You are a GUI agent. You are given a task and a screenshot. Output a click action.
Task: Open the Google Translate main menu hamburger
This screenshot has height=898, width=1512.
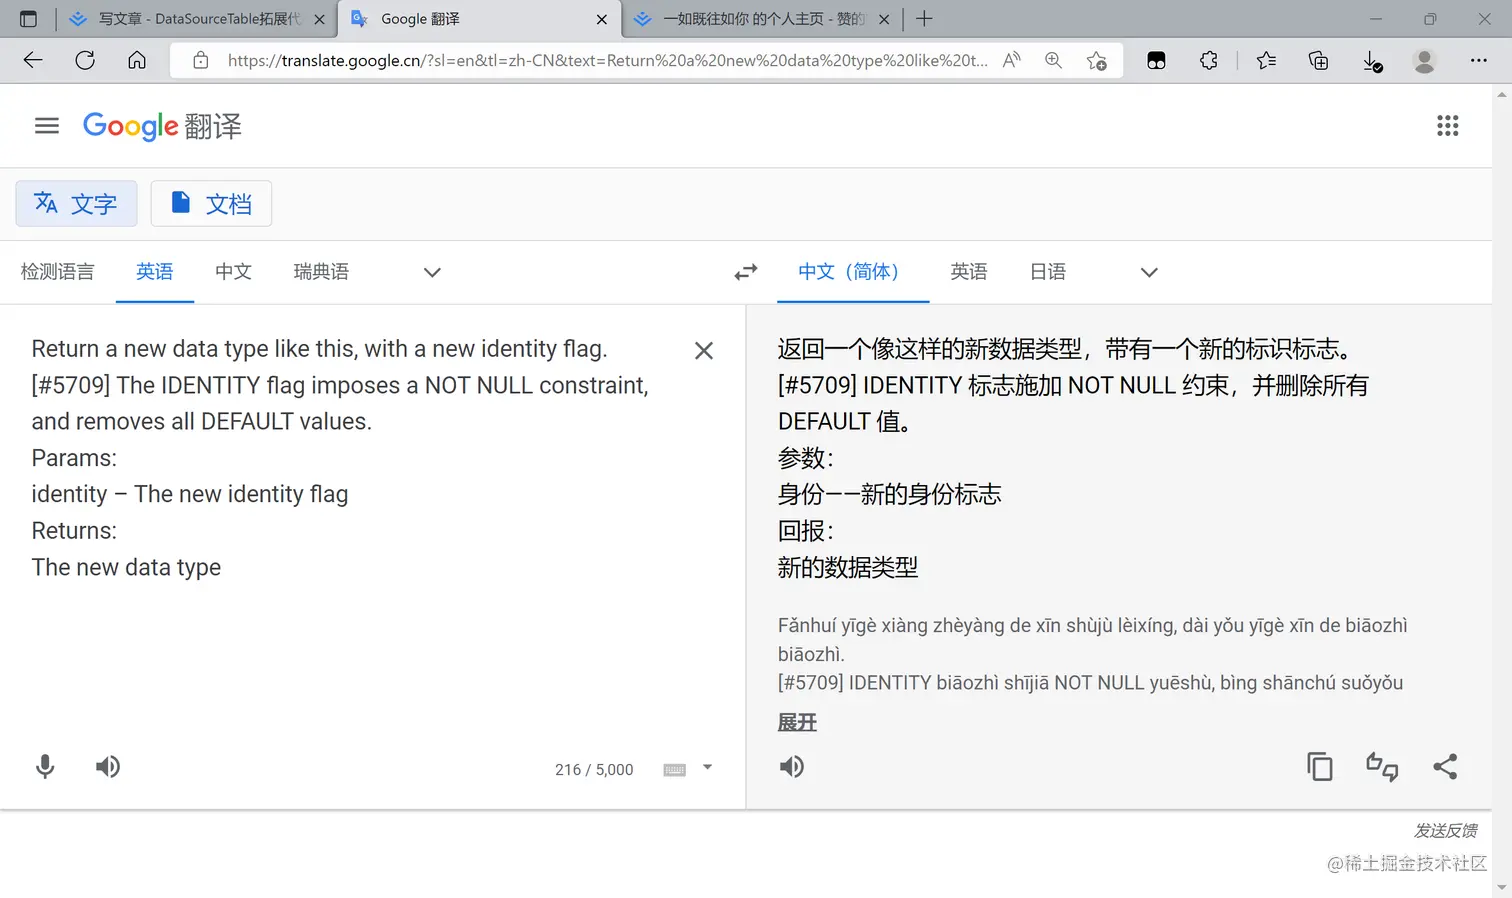click(47, 126)
